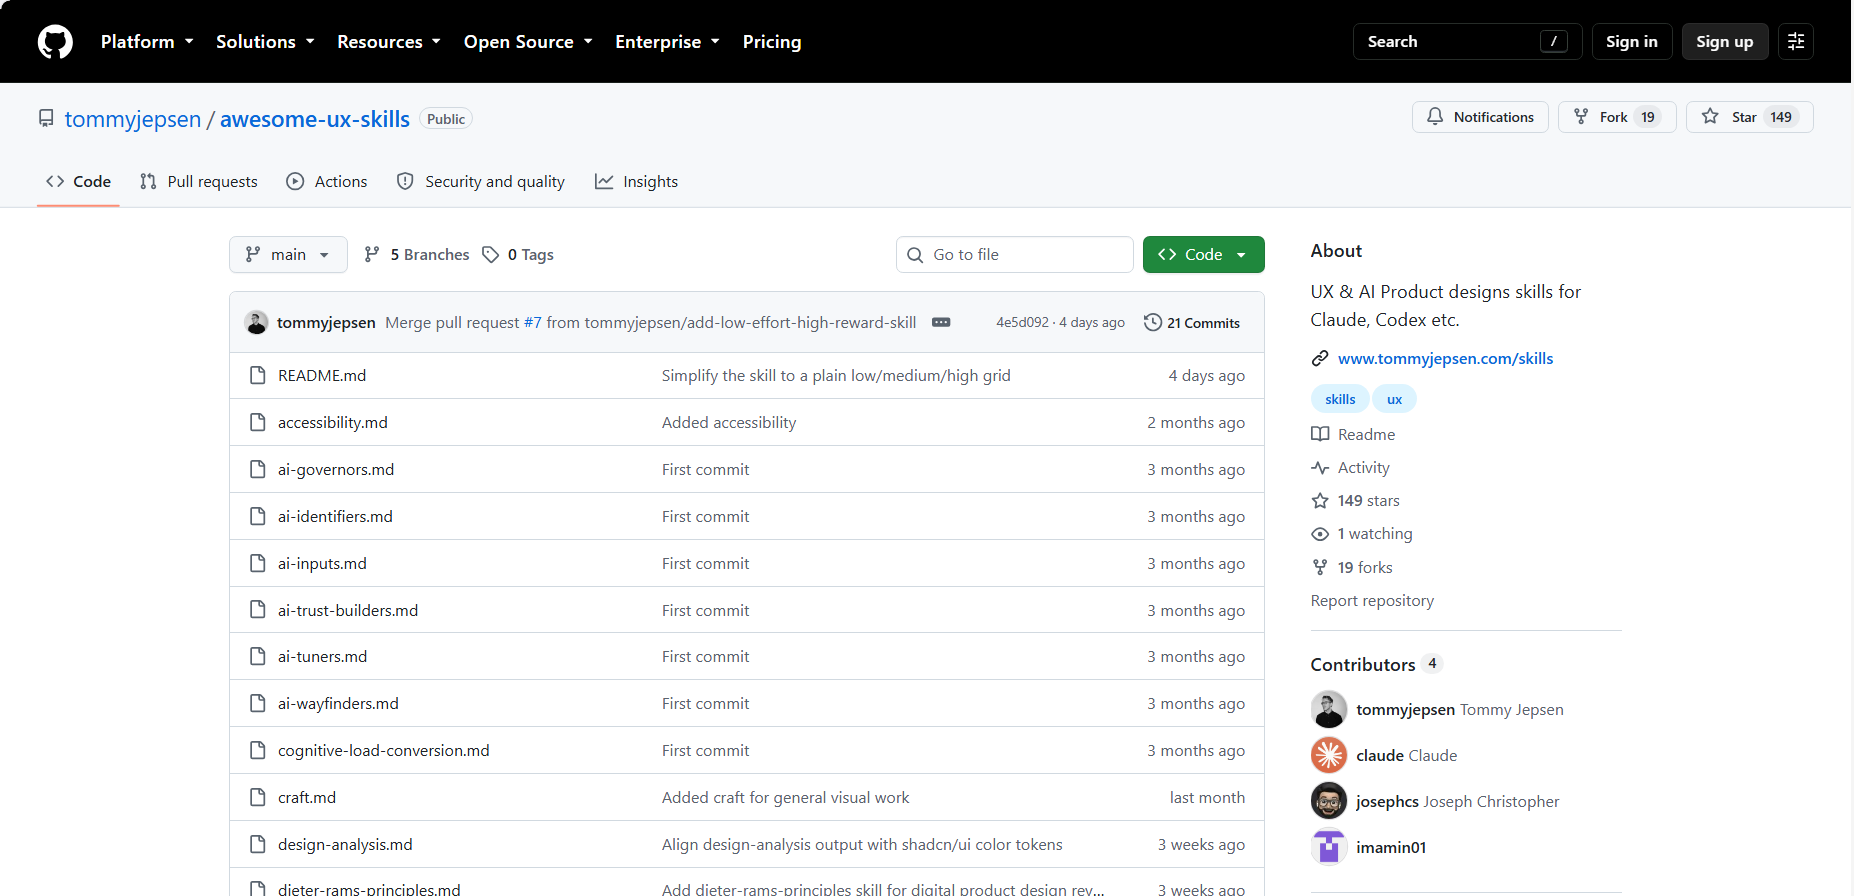
Task: Open the green Code dropdown button
Action: click(1203, 255)
